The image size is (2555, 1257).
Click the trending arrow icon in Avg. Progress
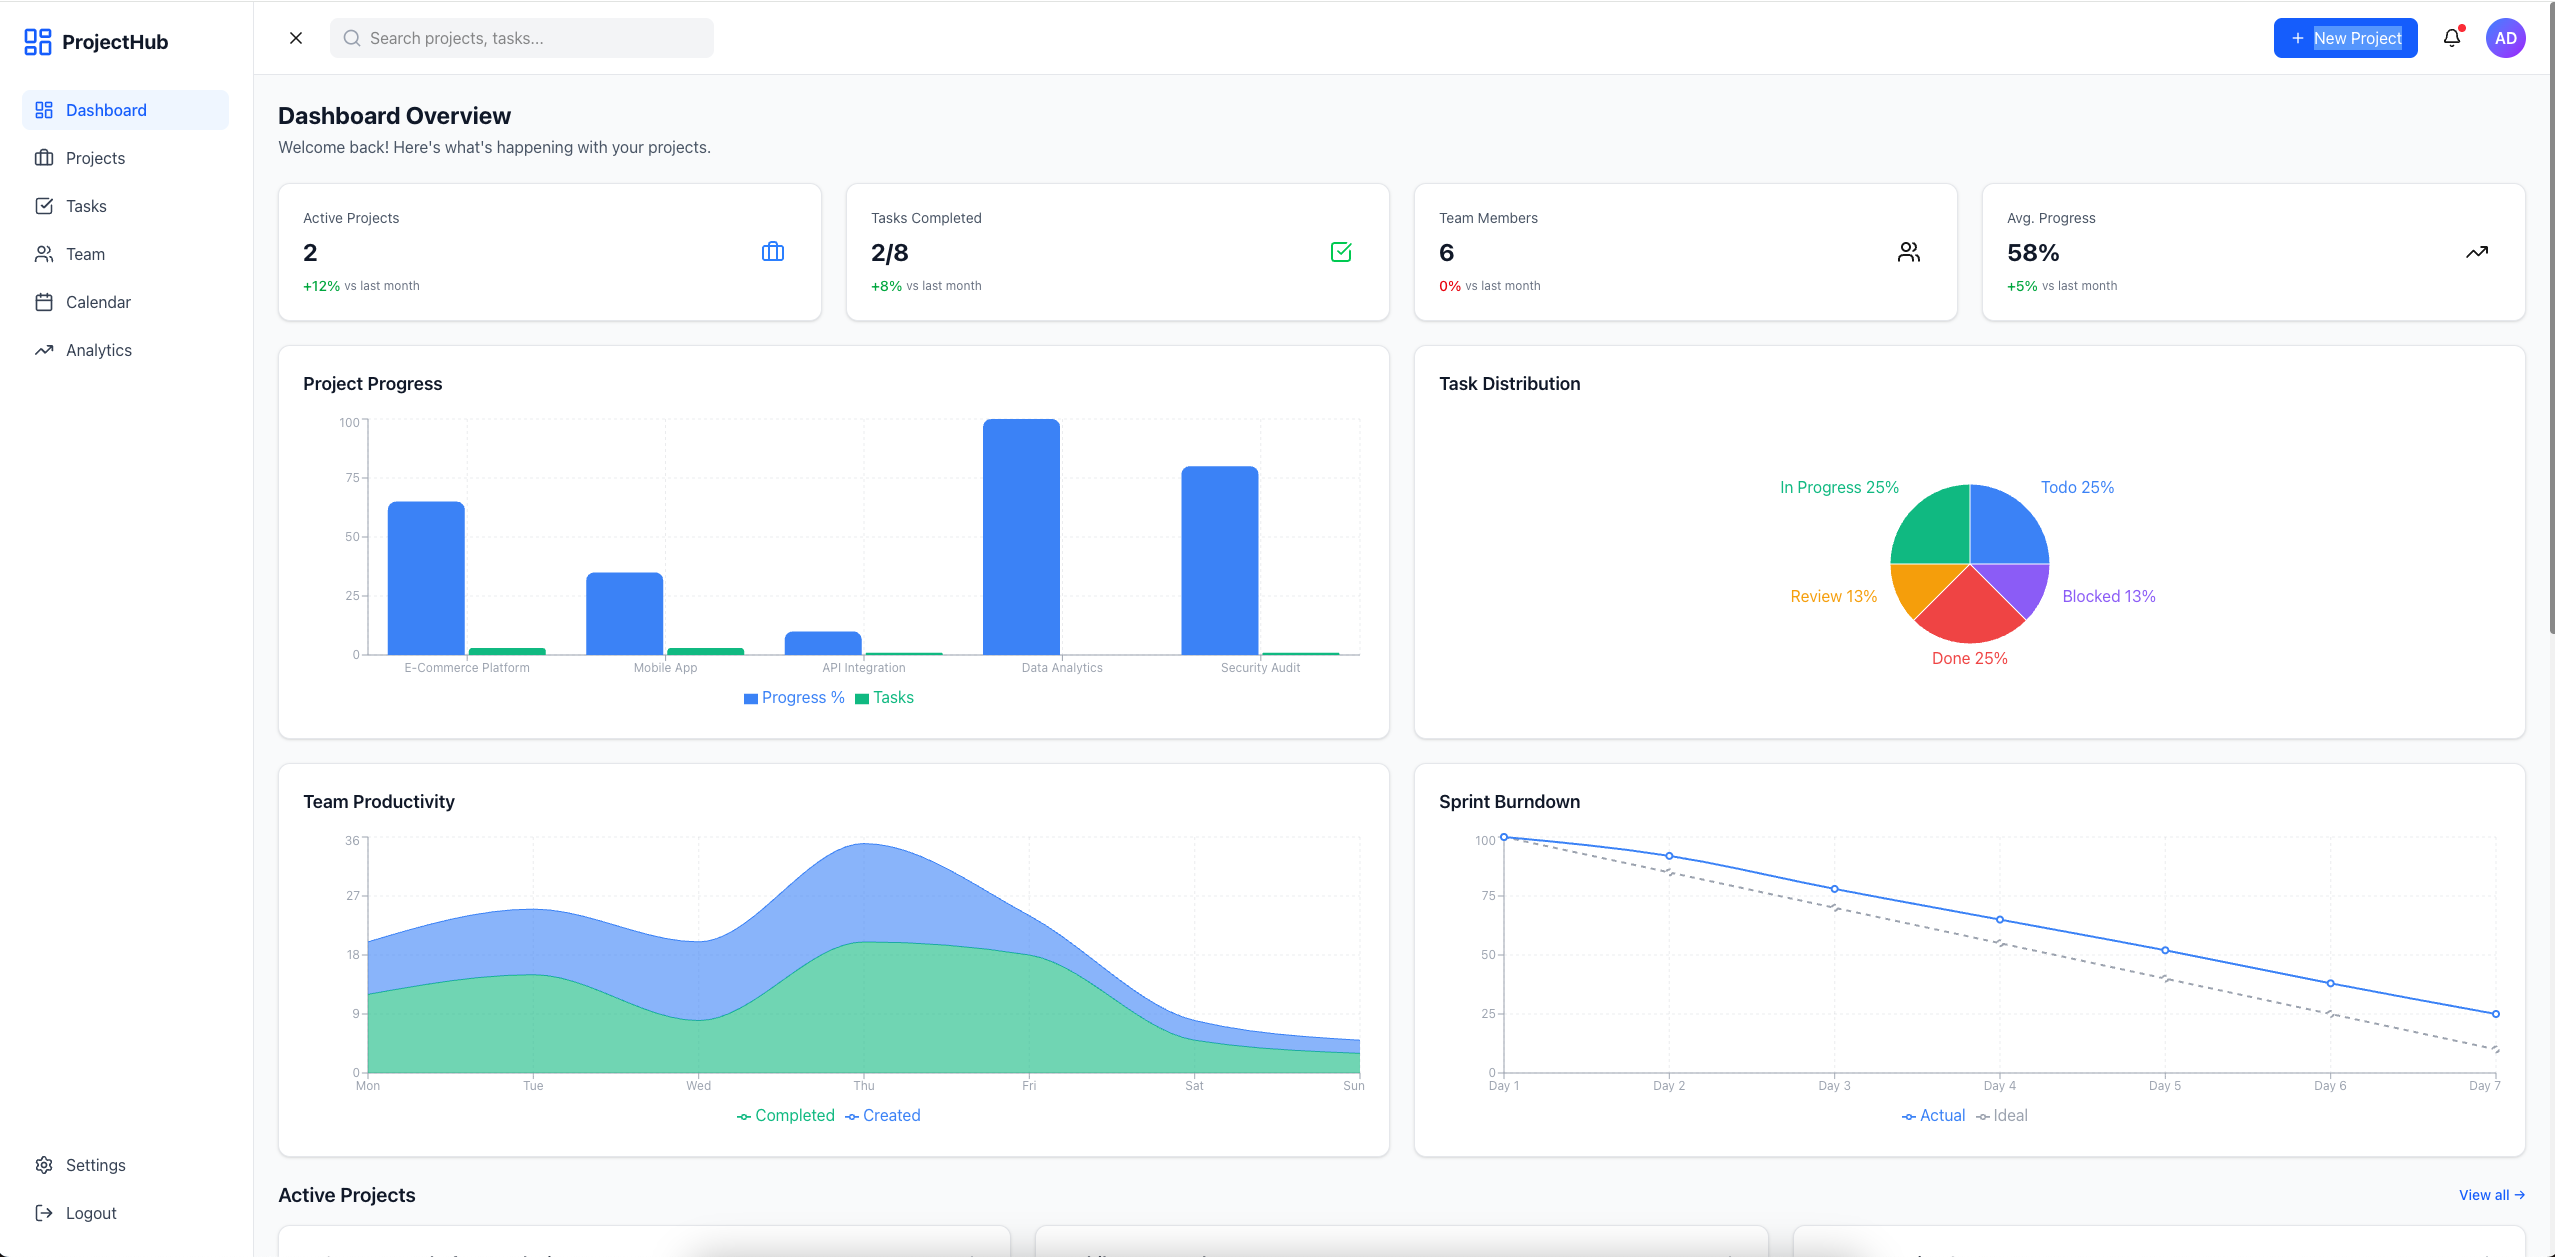[2476, 252]
